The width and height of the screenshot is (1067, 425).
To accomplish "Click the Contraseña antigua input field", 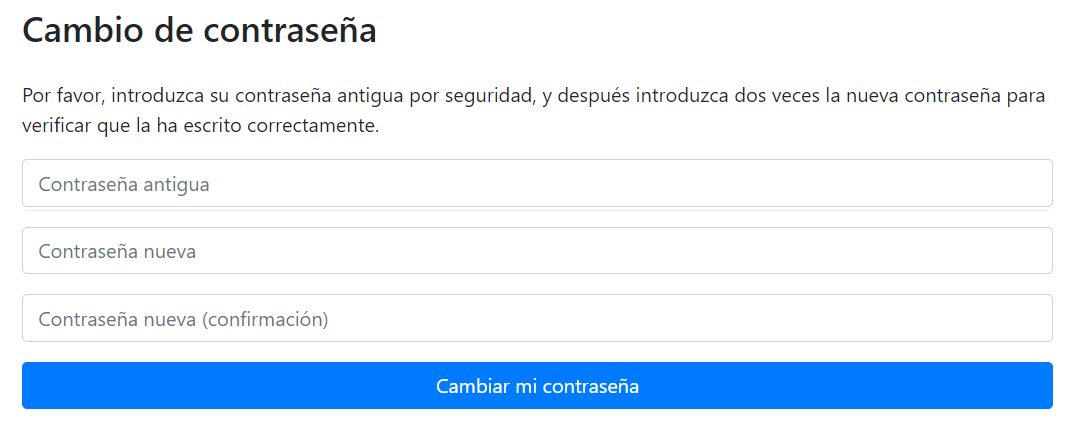I will pos(537,183).
